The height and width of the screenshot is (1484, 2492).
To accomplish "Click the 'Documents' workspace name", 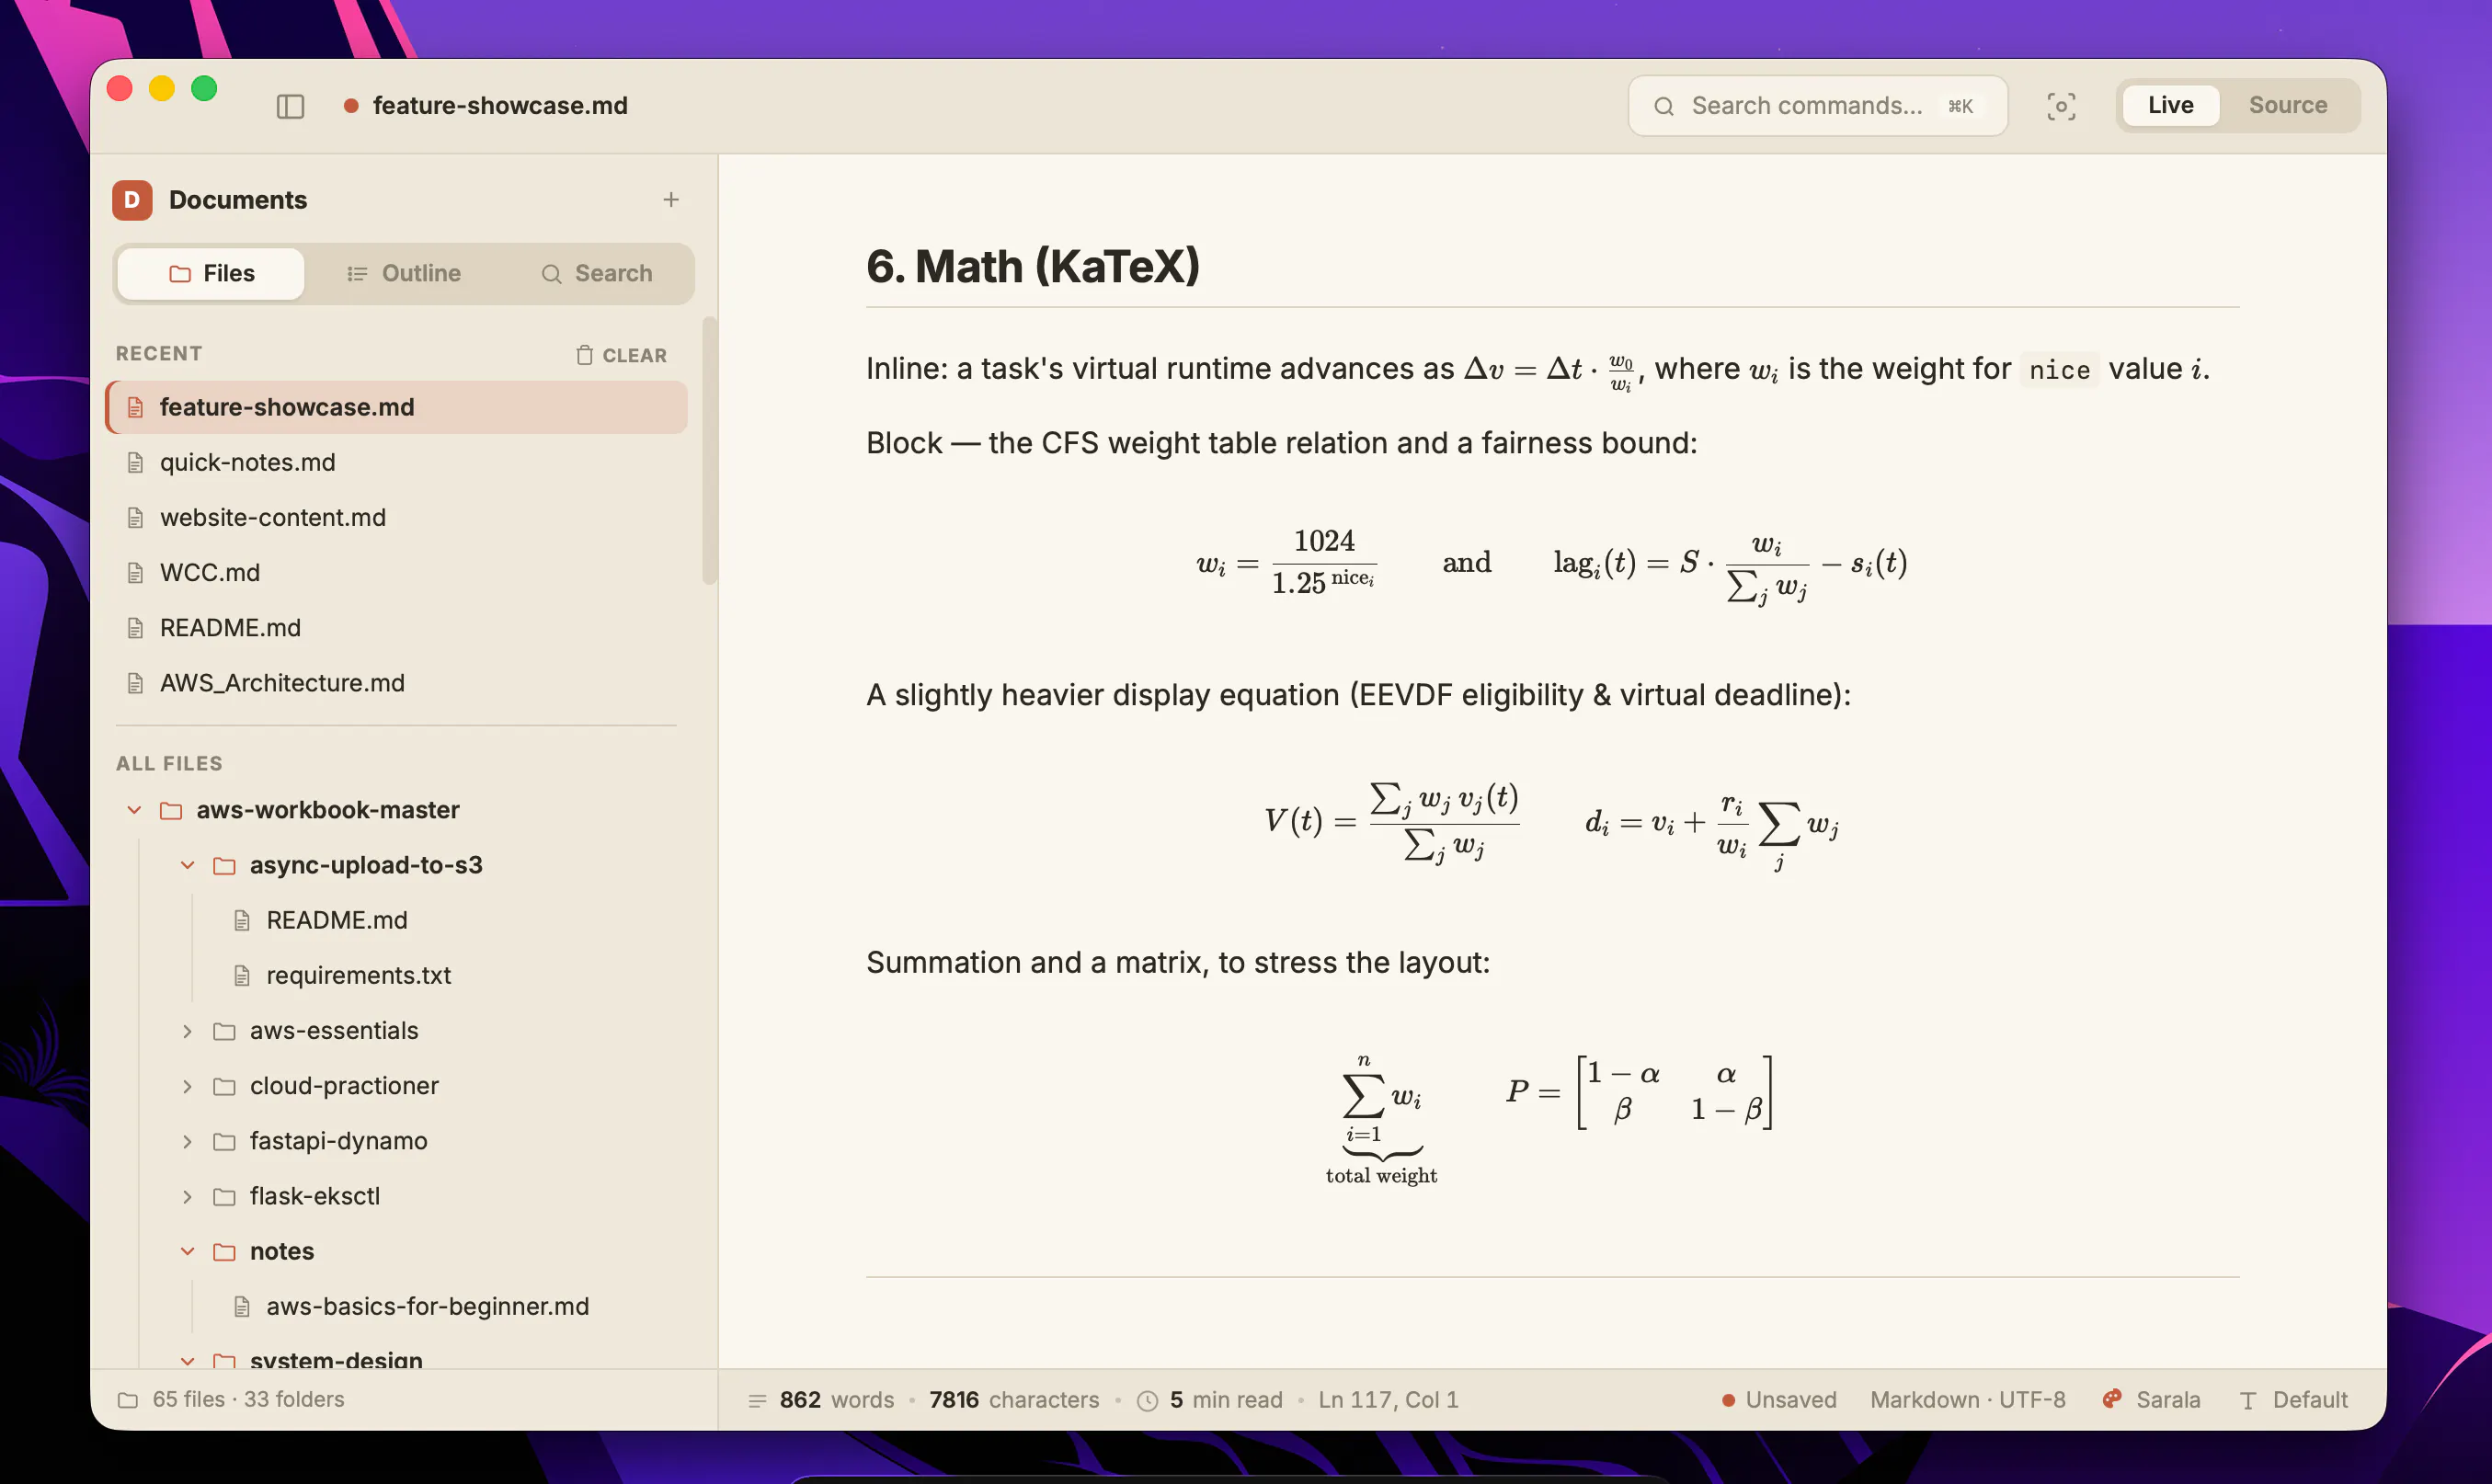I will [x=238, y=200].
